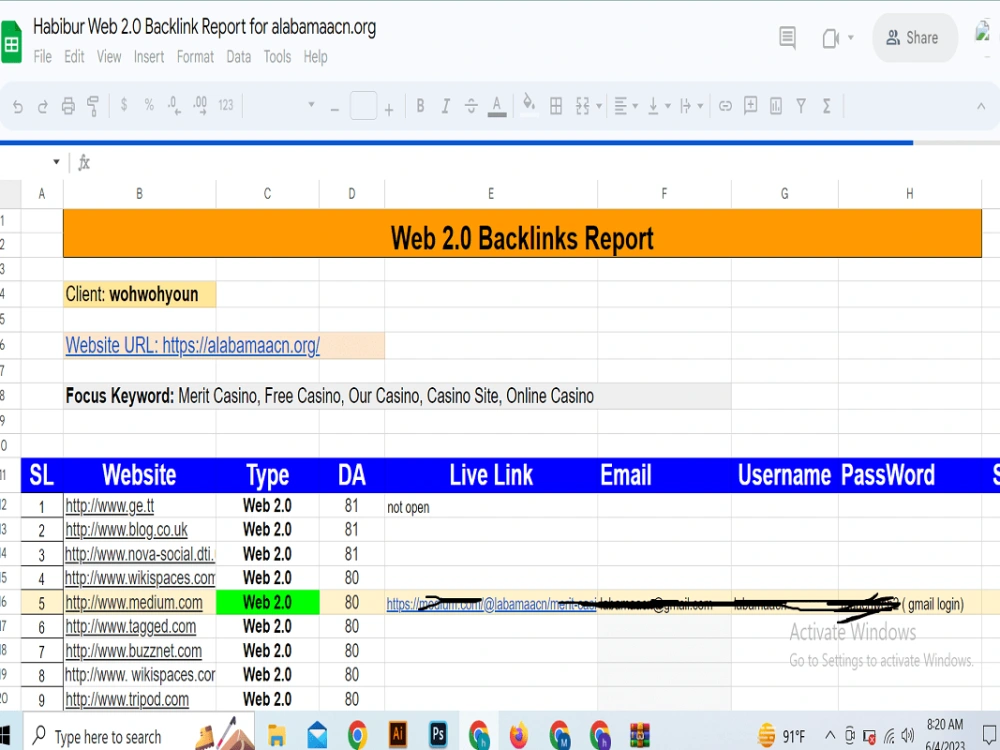Open the File menu
This screenshot has height=750, width=1000.
coord(43,57)
